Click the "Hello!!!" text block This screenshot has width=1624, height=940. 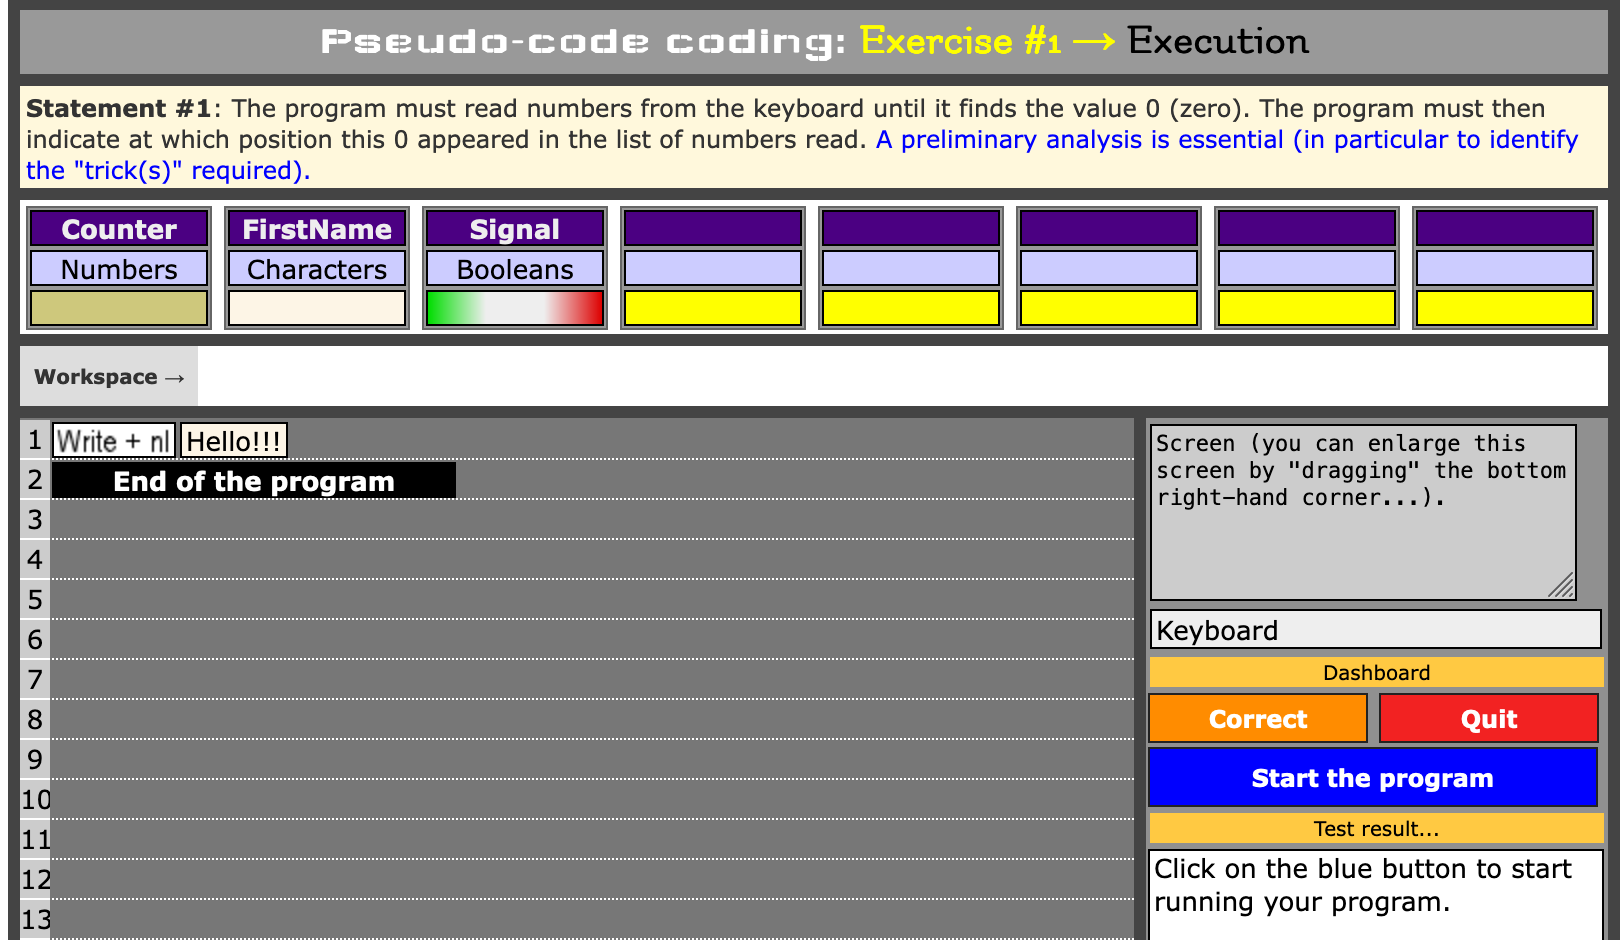click(234, 441)
